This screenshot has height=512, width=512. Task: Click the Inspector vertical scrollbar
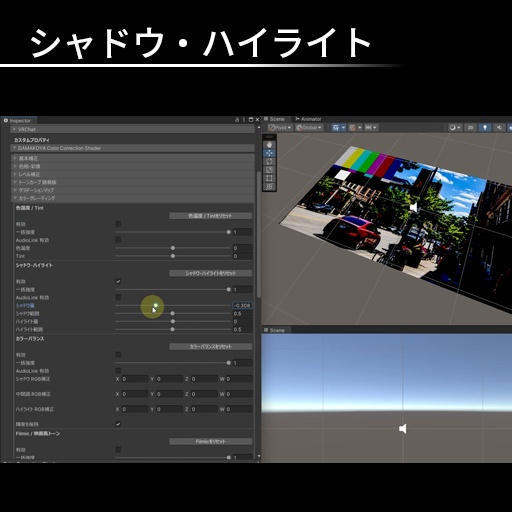(259, 235)
